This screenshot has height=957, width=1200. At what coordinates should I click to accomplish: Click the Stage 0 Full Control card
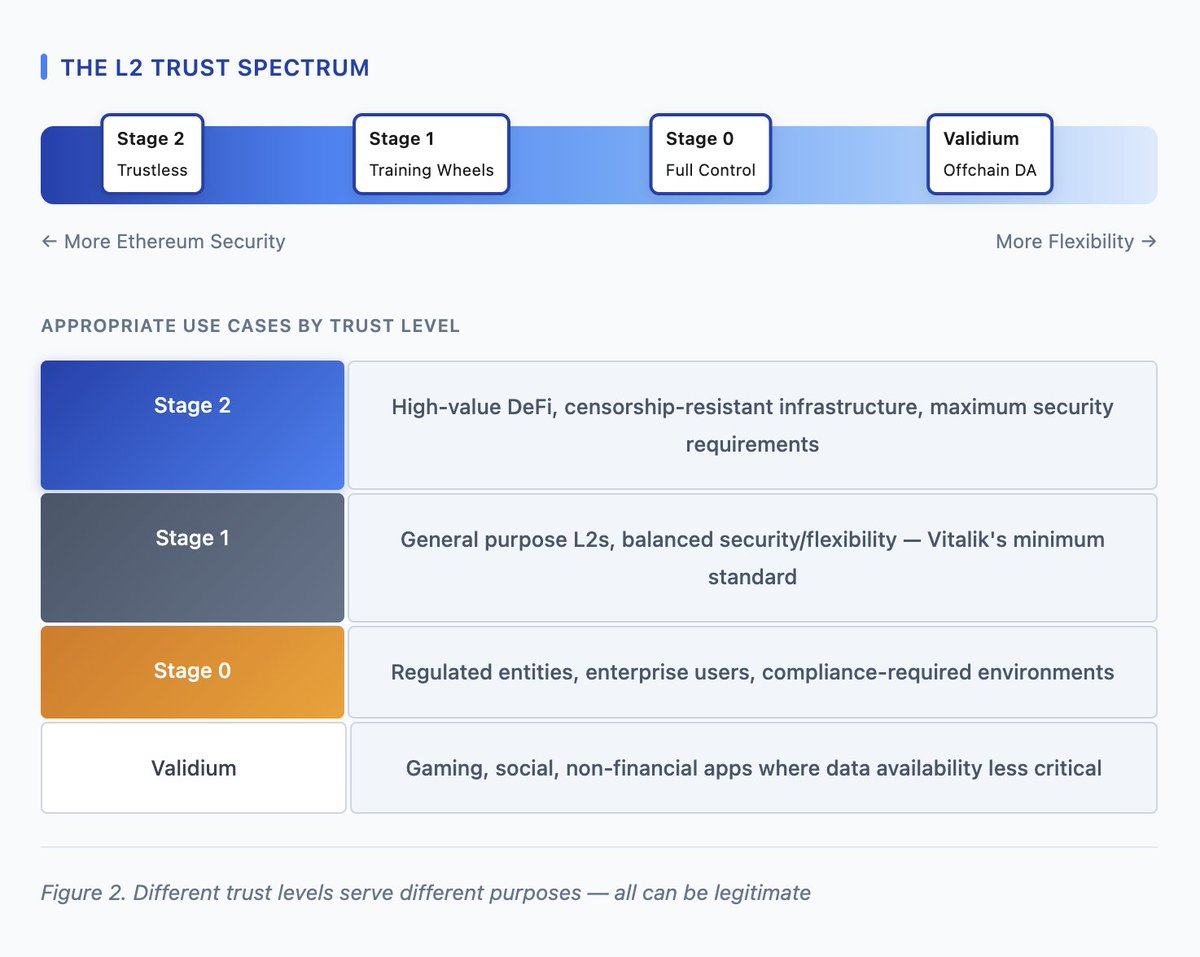pyautogui.click(x=710, y=154)
